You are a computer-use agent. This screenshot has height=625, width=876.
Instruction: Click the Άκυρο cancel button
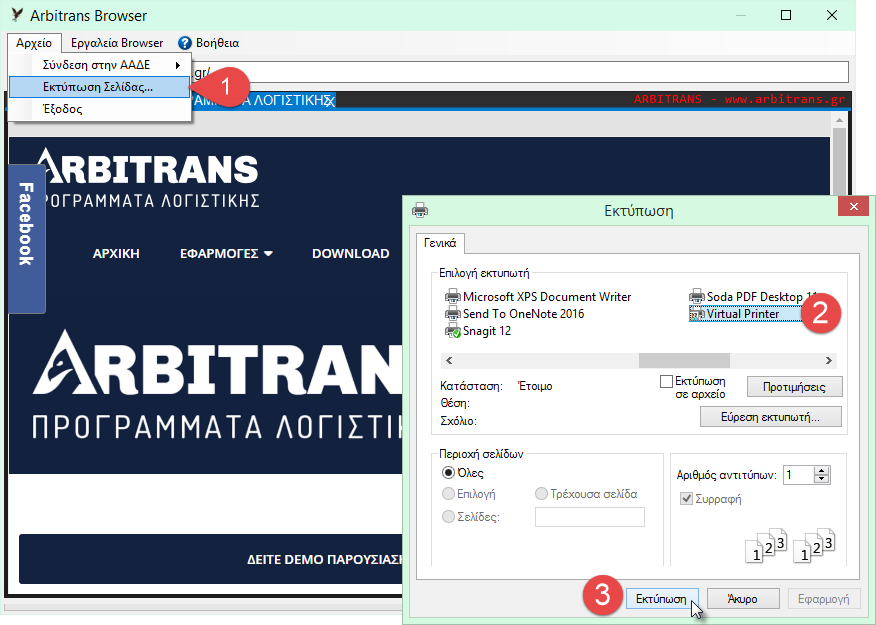tap(742, 599)
